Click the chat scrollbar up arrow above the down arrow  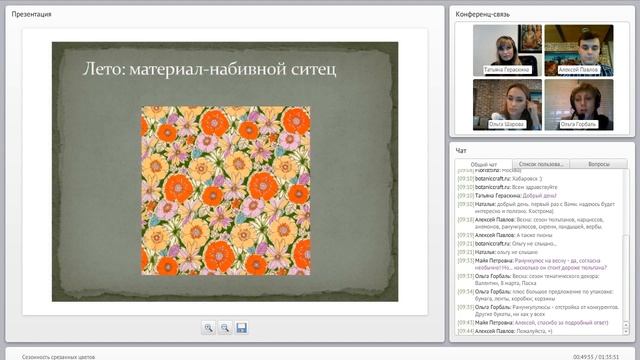tap(626, 325)
